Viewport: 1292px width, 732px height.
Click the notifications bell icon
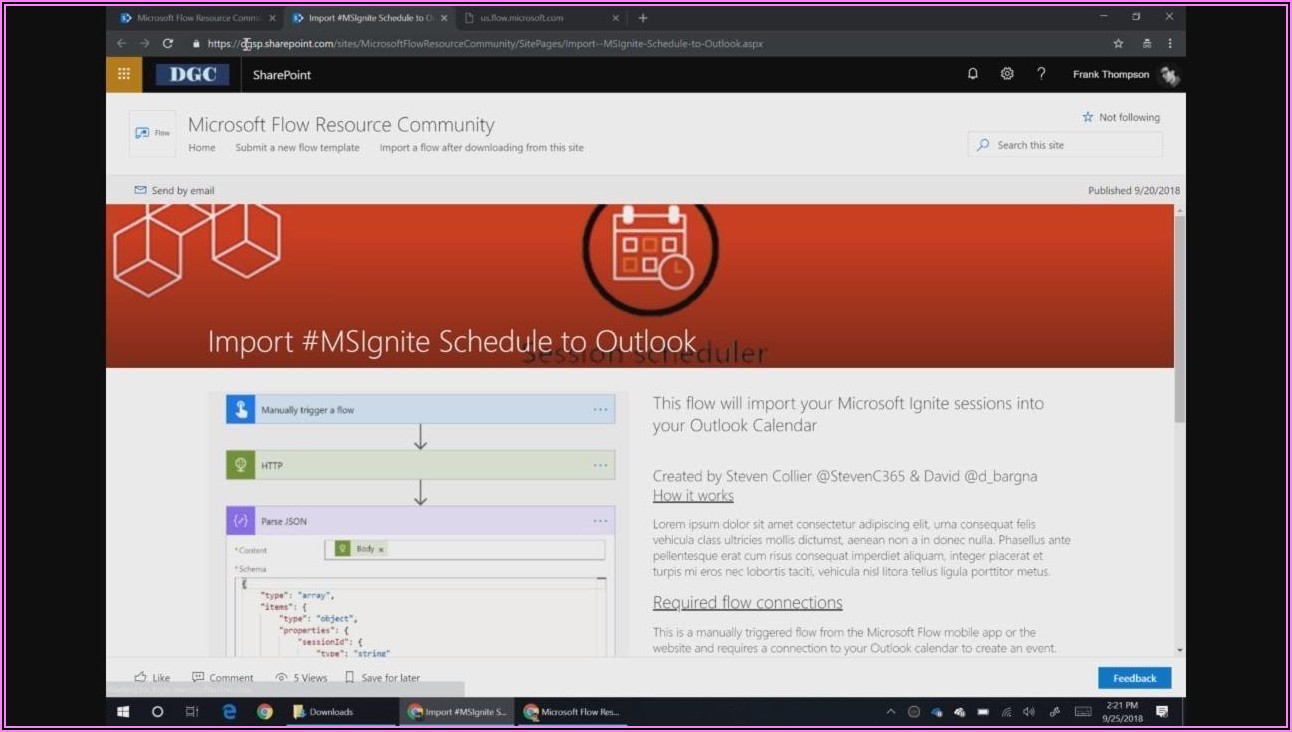tap(972, 74)
